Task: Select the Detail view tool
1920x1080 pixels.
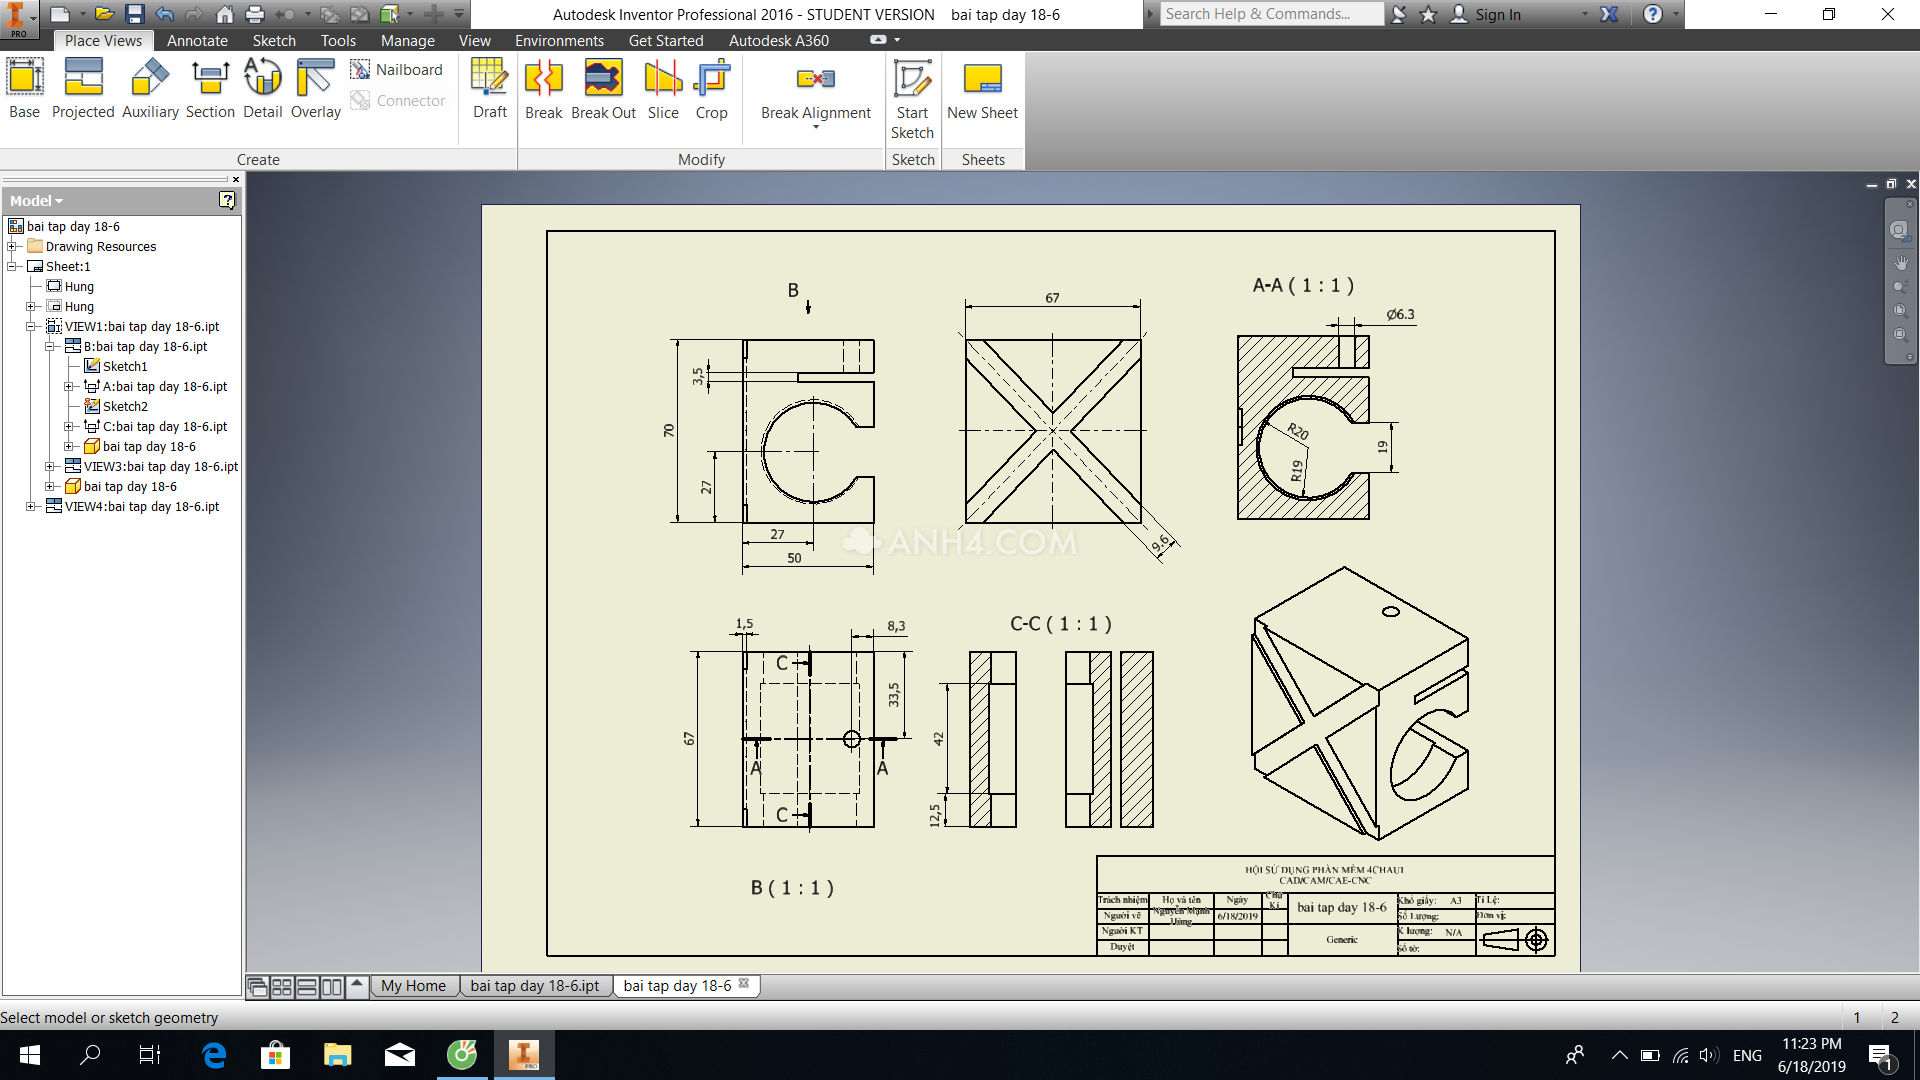Action: point(263,89)
